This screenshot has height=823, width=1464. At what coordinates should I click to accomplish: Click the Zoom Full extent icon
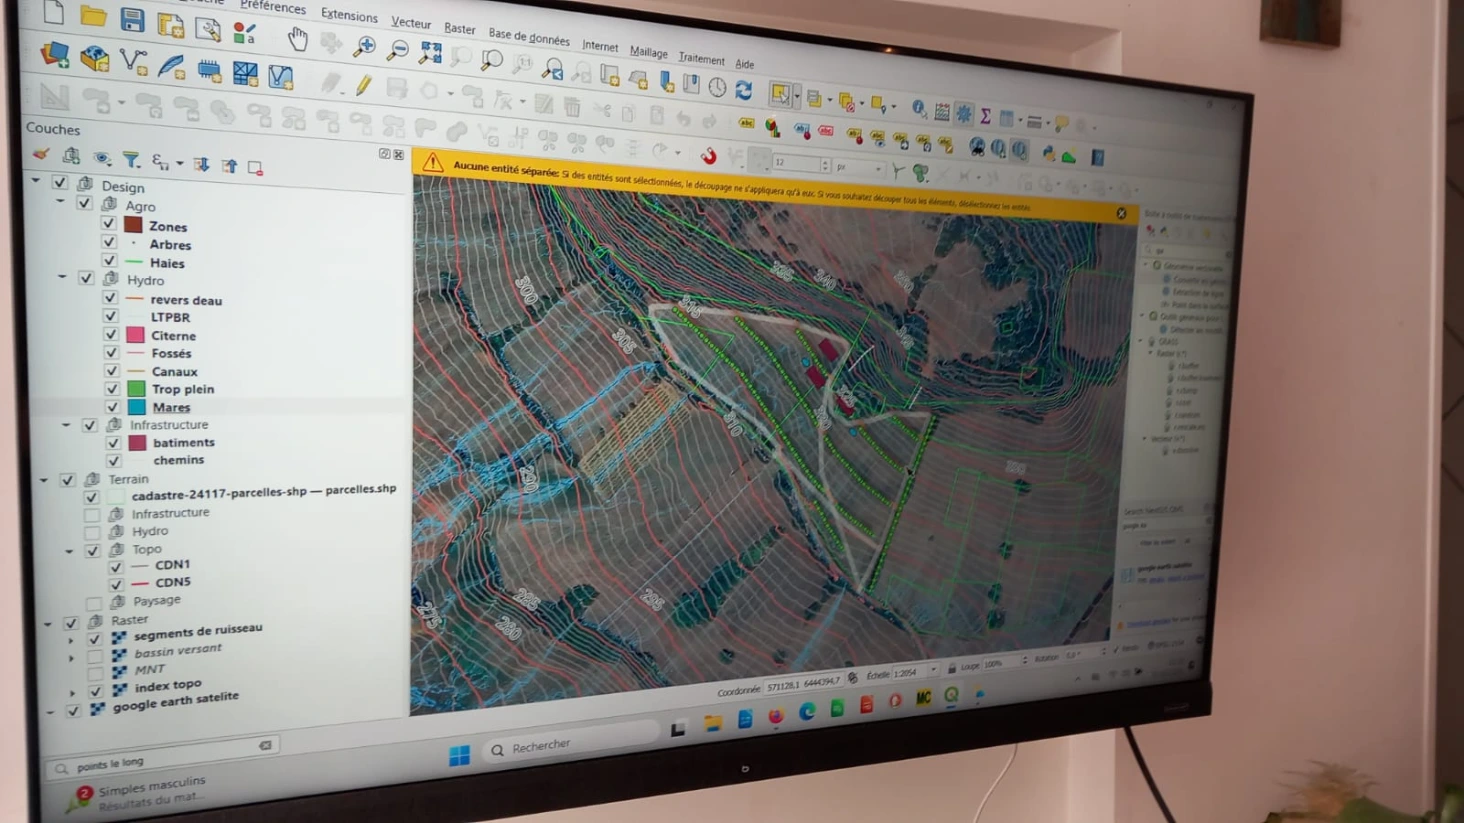[431, 53]
